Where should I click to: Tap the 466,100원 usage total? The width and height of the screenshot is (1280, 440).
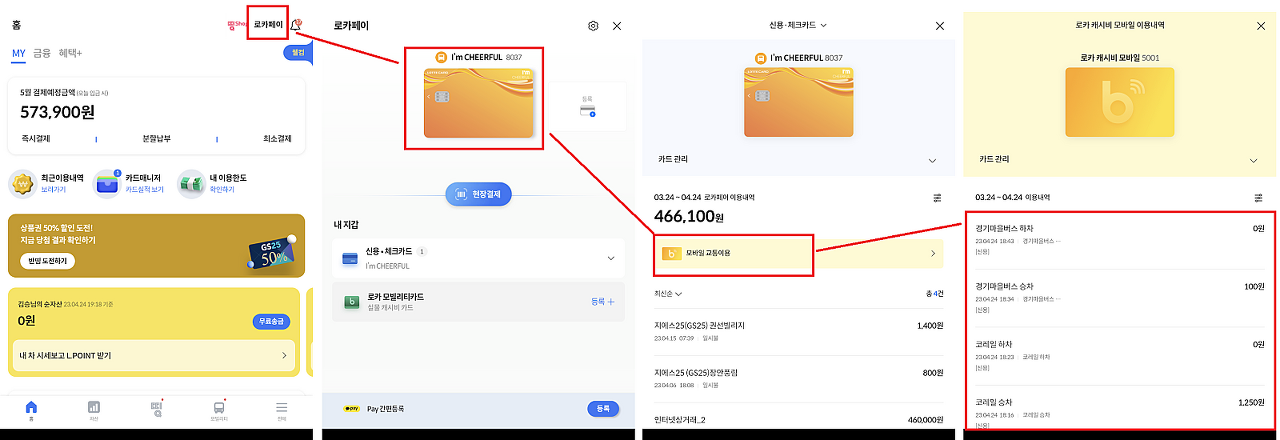point(689,216)
